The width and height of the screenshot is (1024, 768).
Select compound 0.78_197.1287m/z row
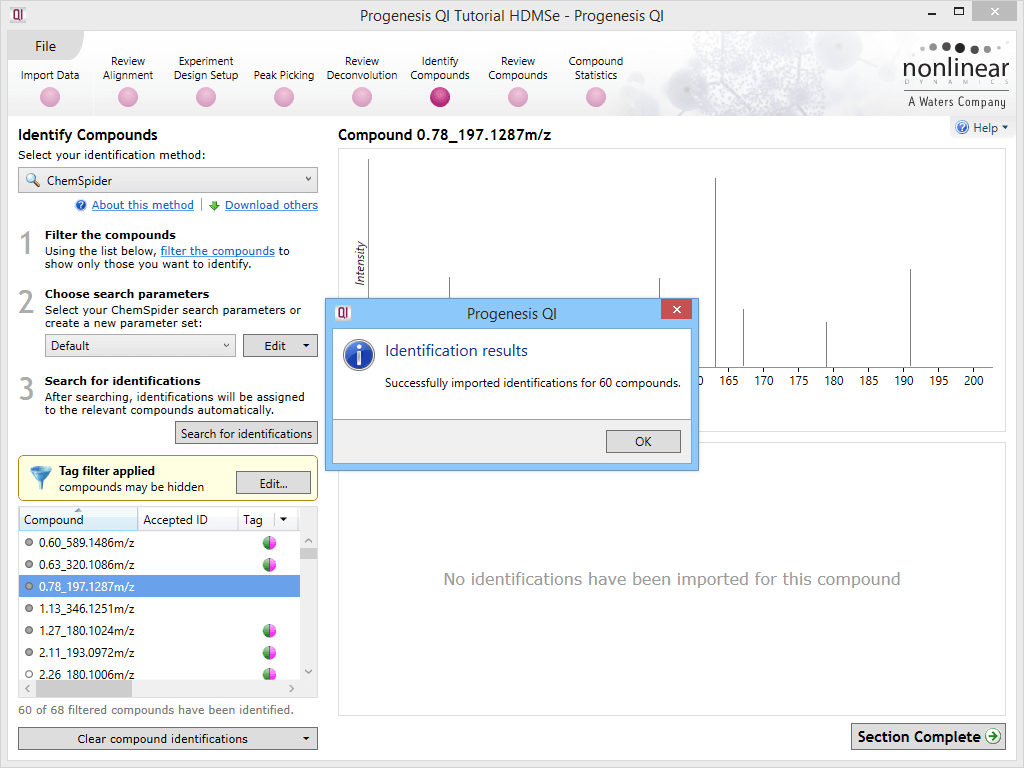tap(159, 586)
